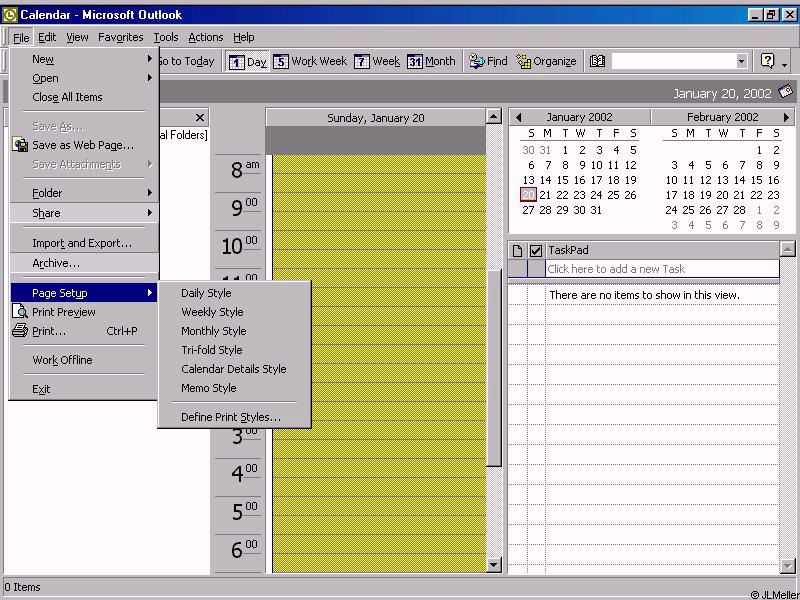Click the Find toolbar icon

coord(488,61)
